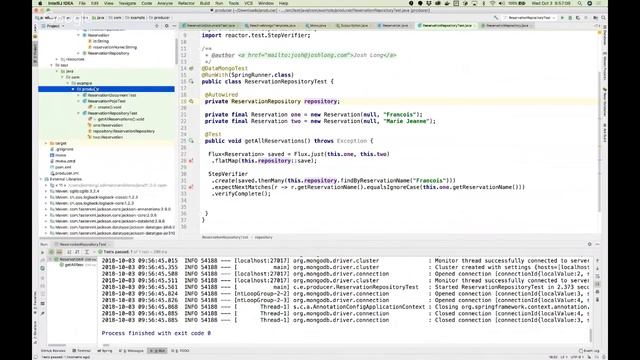Click the producer breadcrumb in navigation bar
Image resolution: width=640 pixels, height=360 pixels.
pyautogui.click(x=160, y=18)
